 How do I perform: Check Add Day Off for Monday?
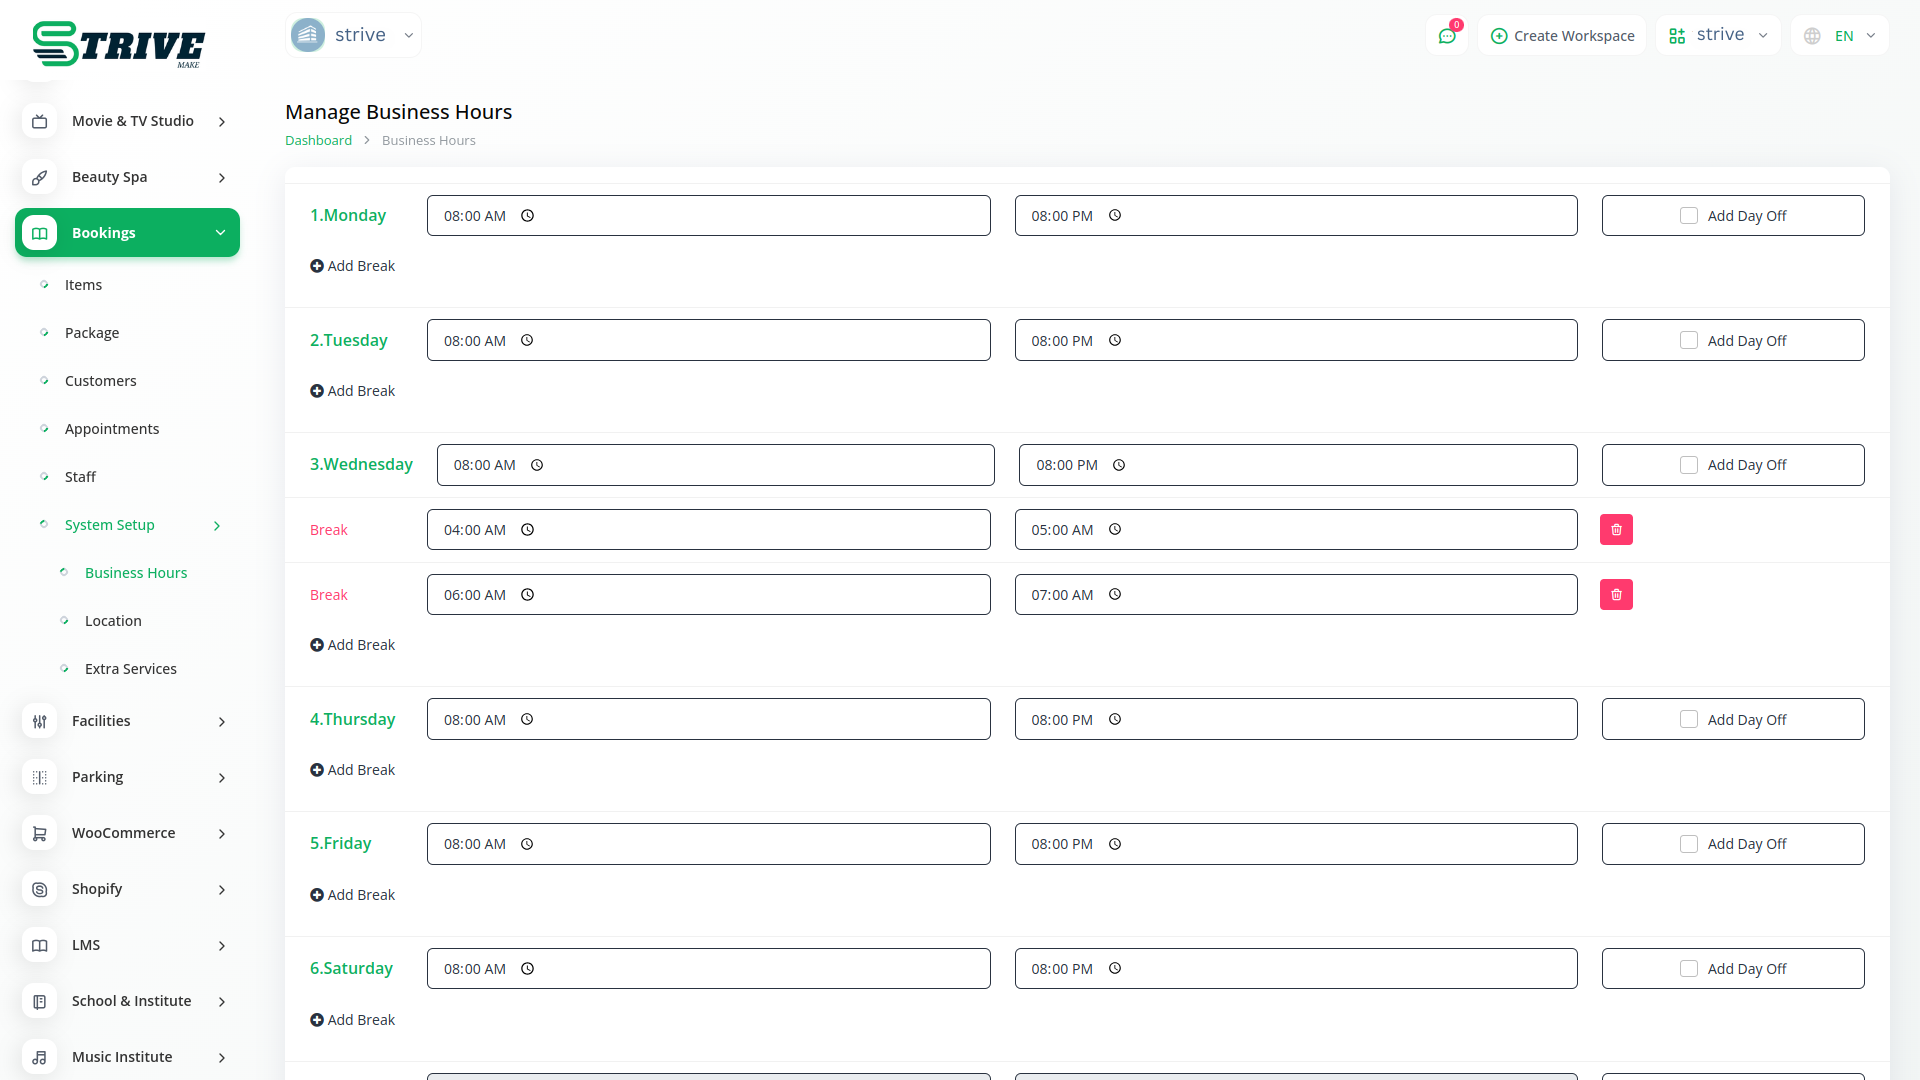[1689, 216]
